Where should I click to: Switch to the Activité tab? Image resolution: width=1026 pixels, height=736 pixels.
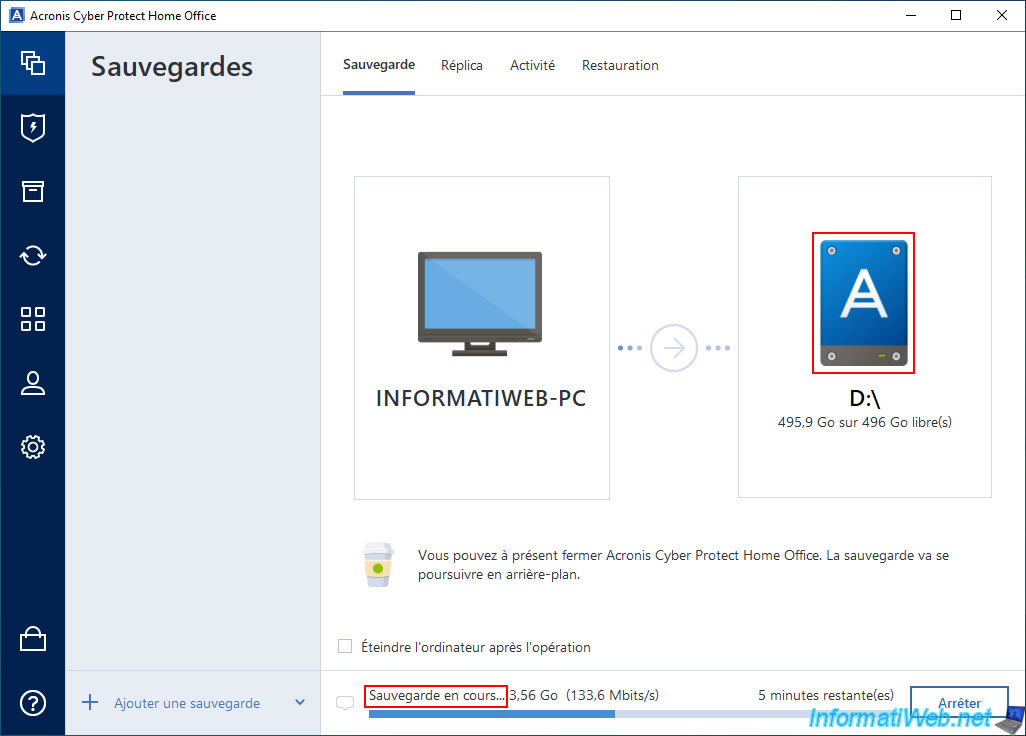(533, 65)
